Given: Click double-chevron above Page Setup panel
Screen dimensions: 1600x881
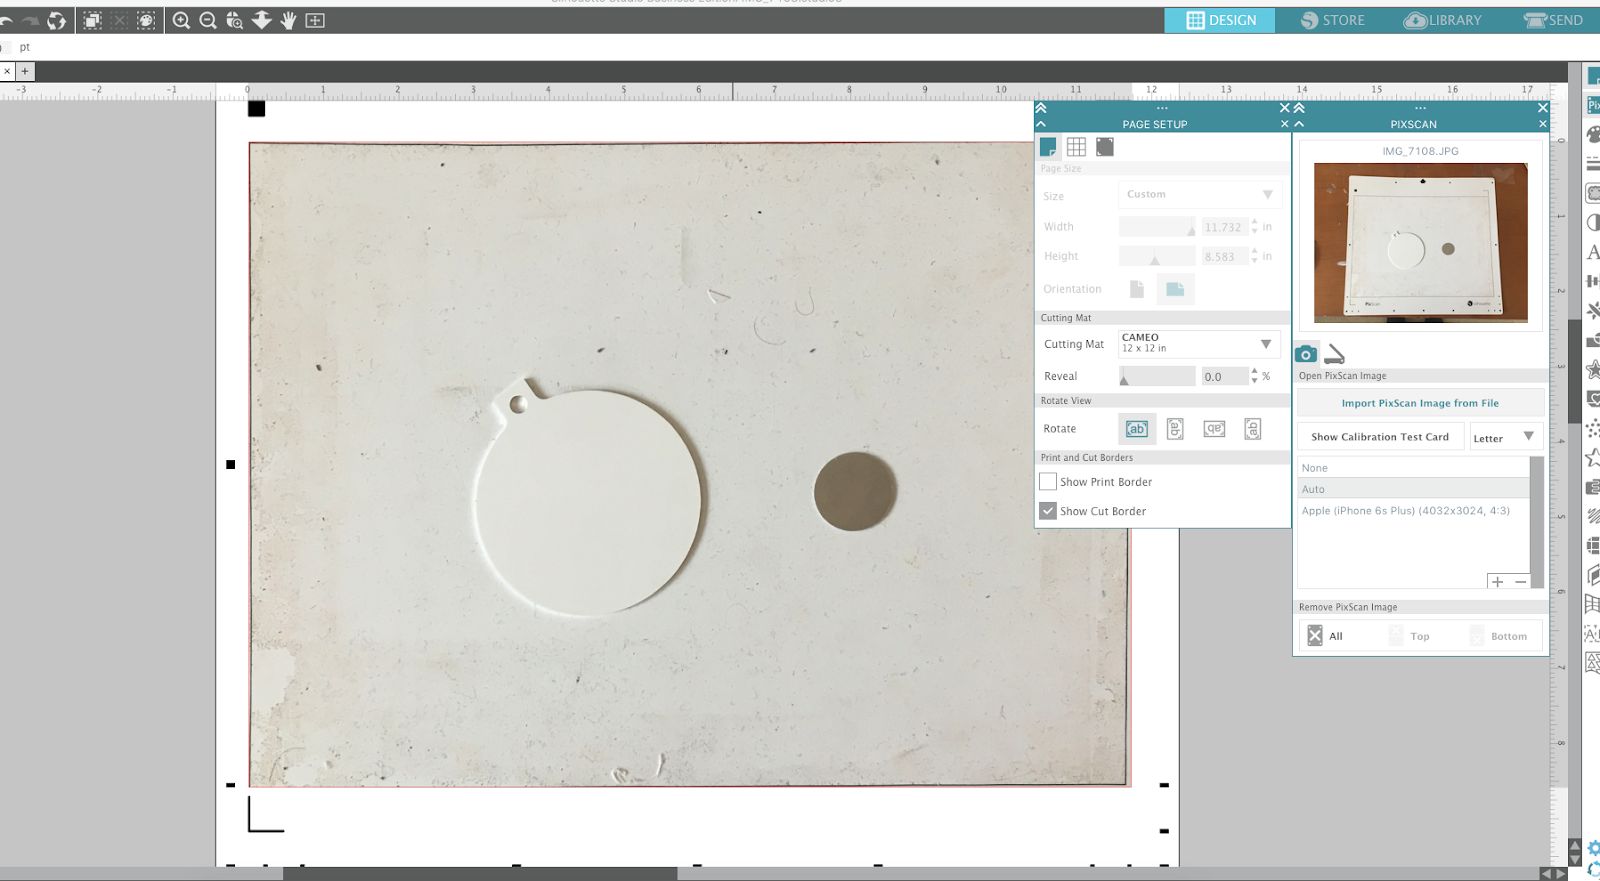Looking at the screenshot, I should click(1041, 108).
